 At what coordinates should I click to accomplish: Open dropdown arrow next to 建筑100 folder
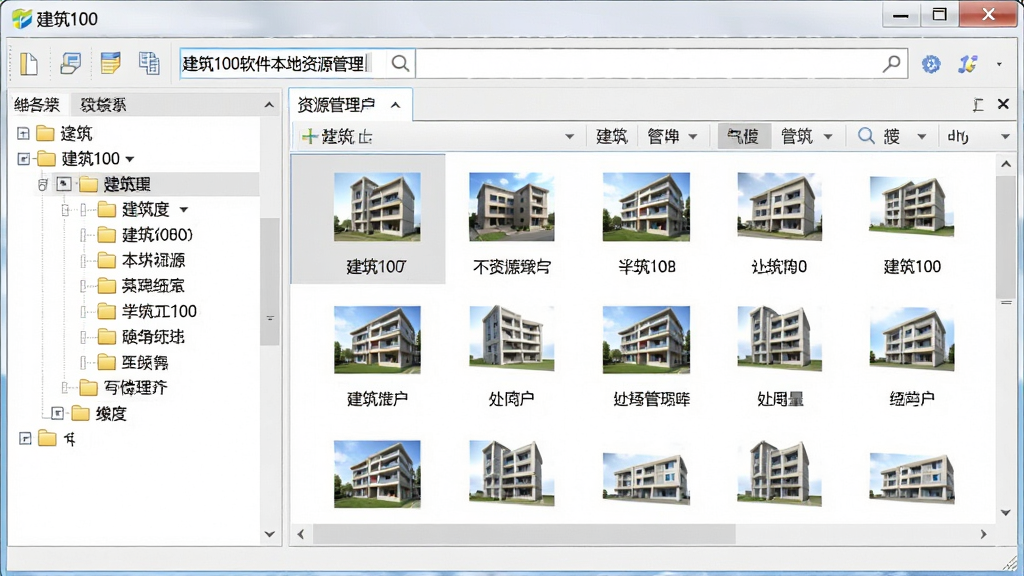(129, 159)
